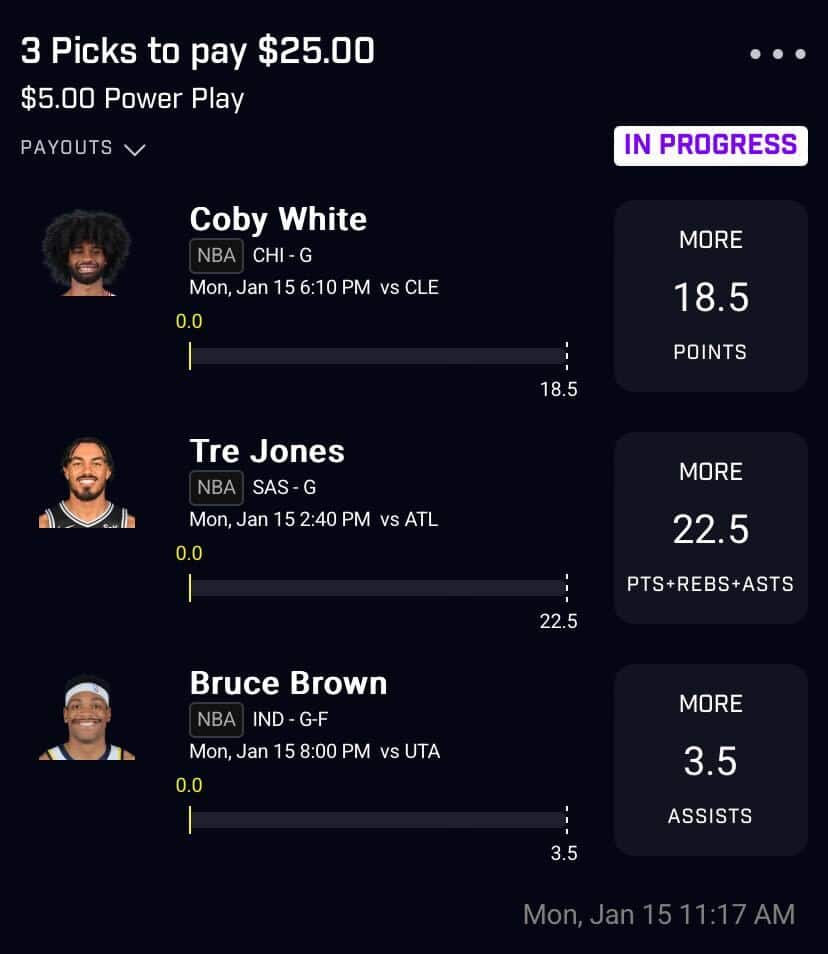Click the "3 Picks to pay $25.00" header
Viewport: 828px width, 954px height.
click(197, 52)
